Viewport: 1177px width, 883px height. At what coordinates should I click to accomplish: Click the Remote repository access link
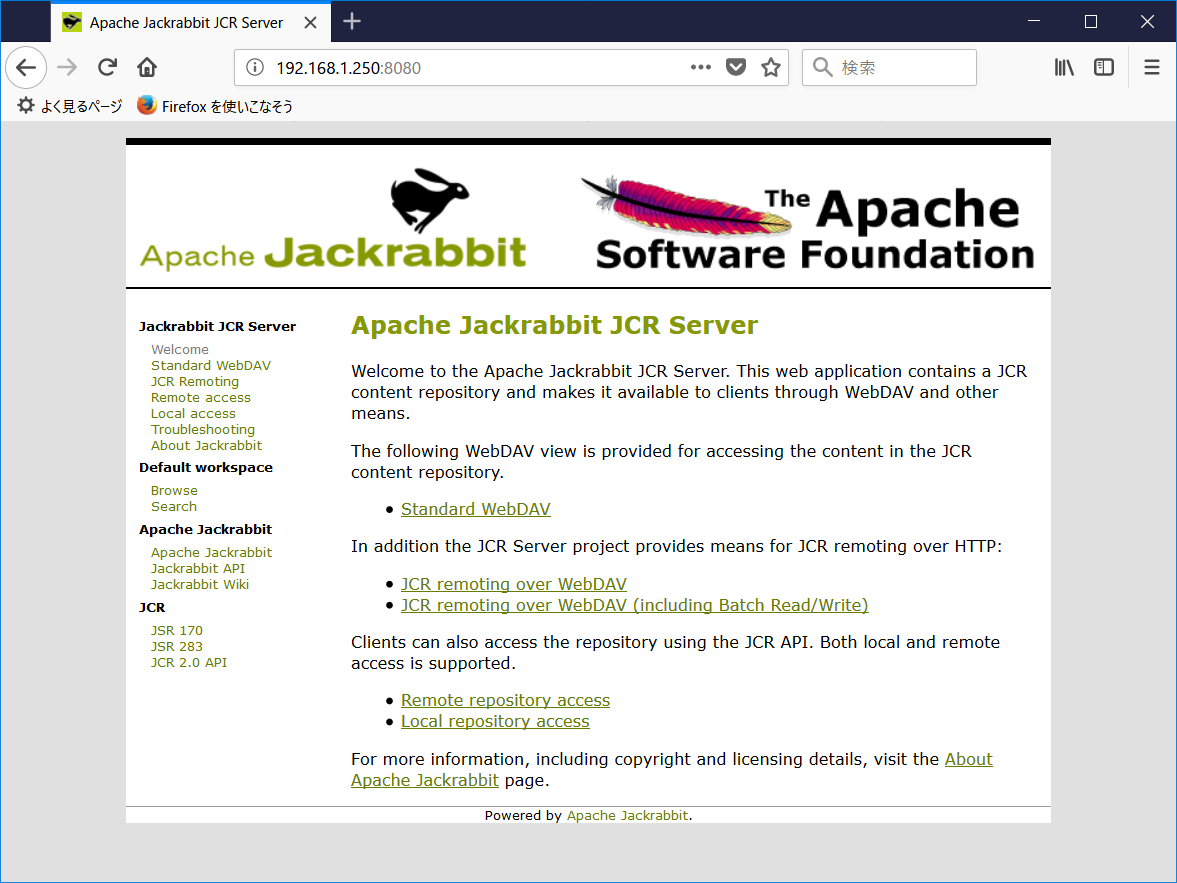pos(505,700)
